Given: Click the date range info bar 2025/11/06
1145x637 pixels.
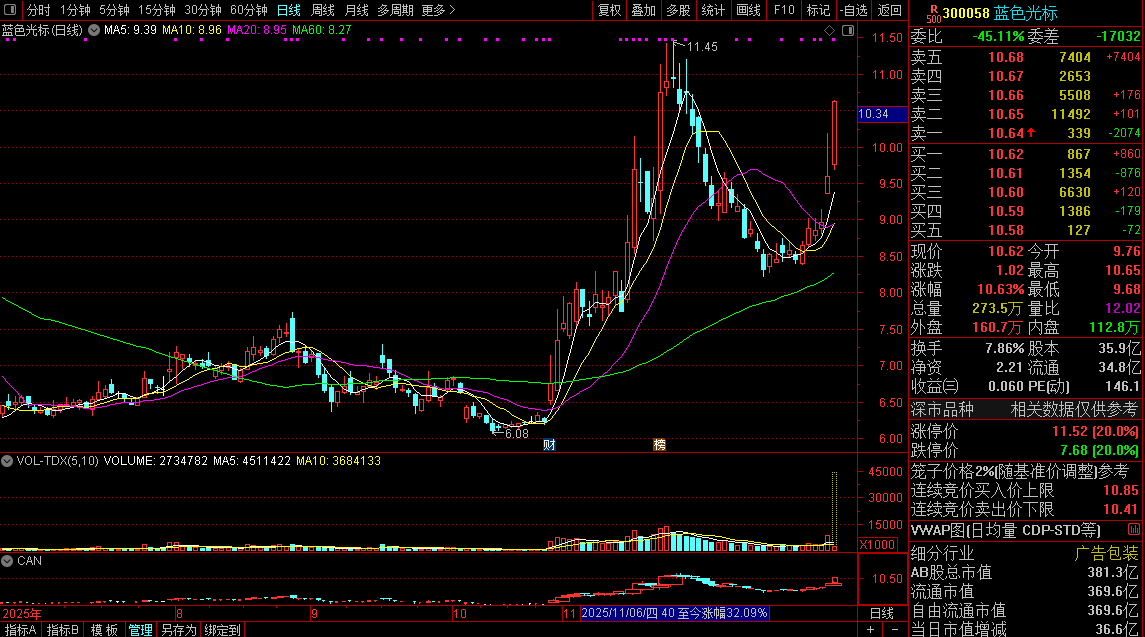Looking at the screenshot, I should click(x=674, y=614).
